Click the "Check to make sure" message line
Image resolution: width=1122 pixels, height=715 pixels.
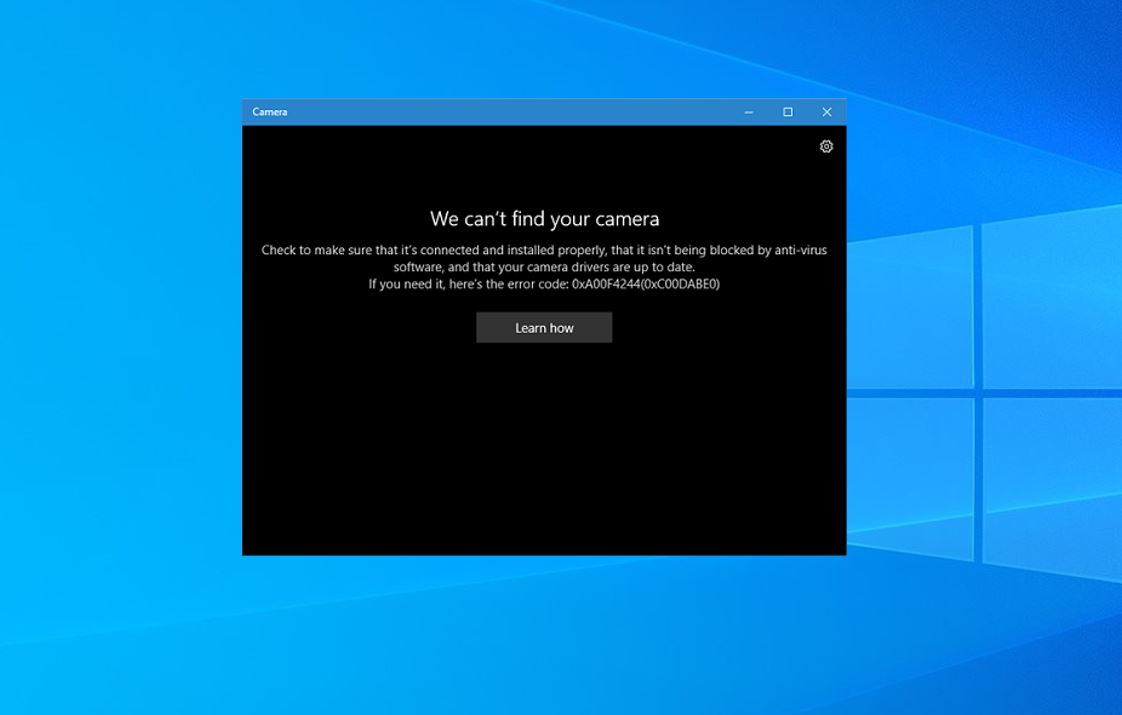tap(544, 250)
